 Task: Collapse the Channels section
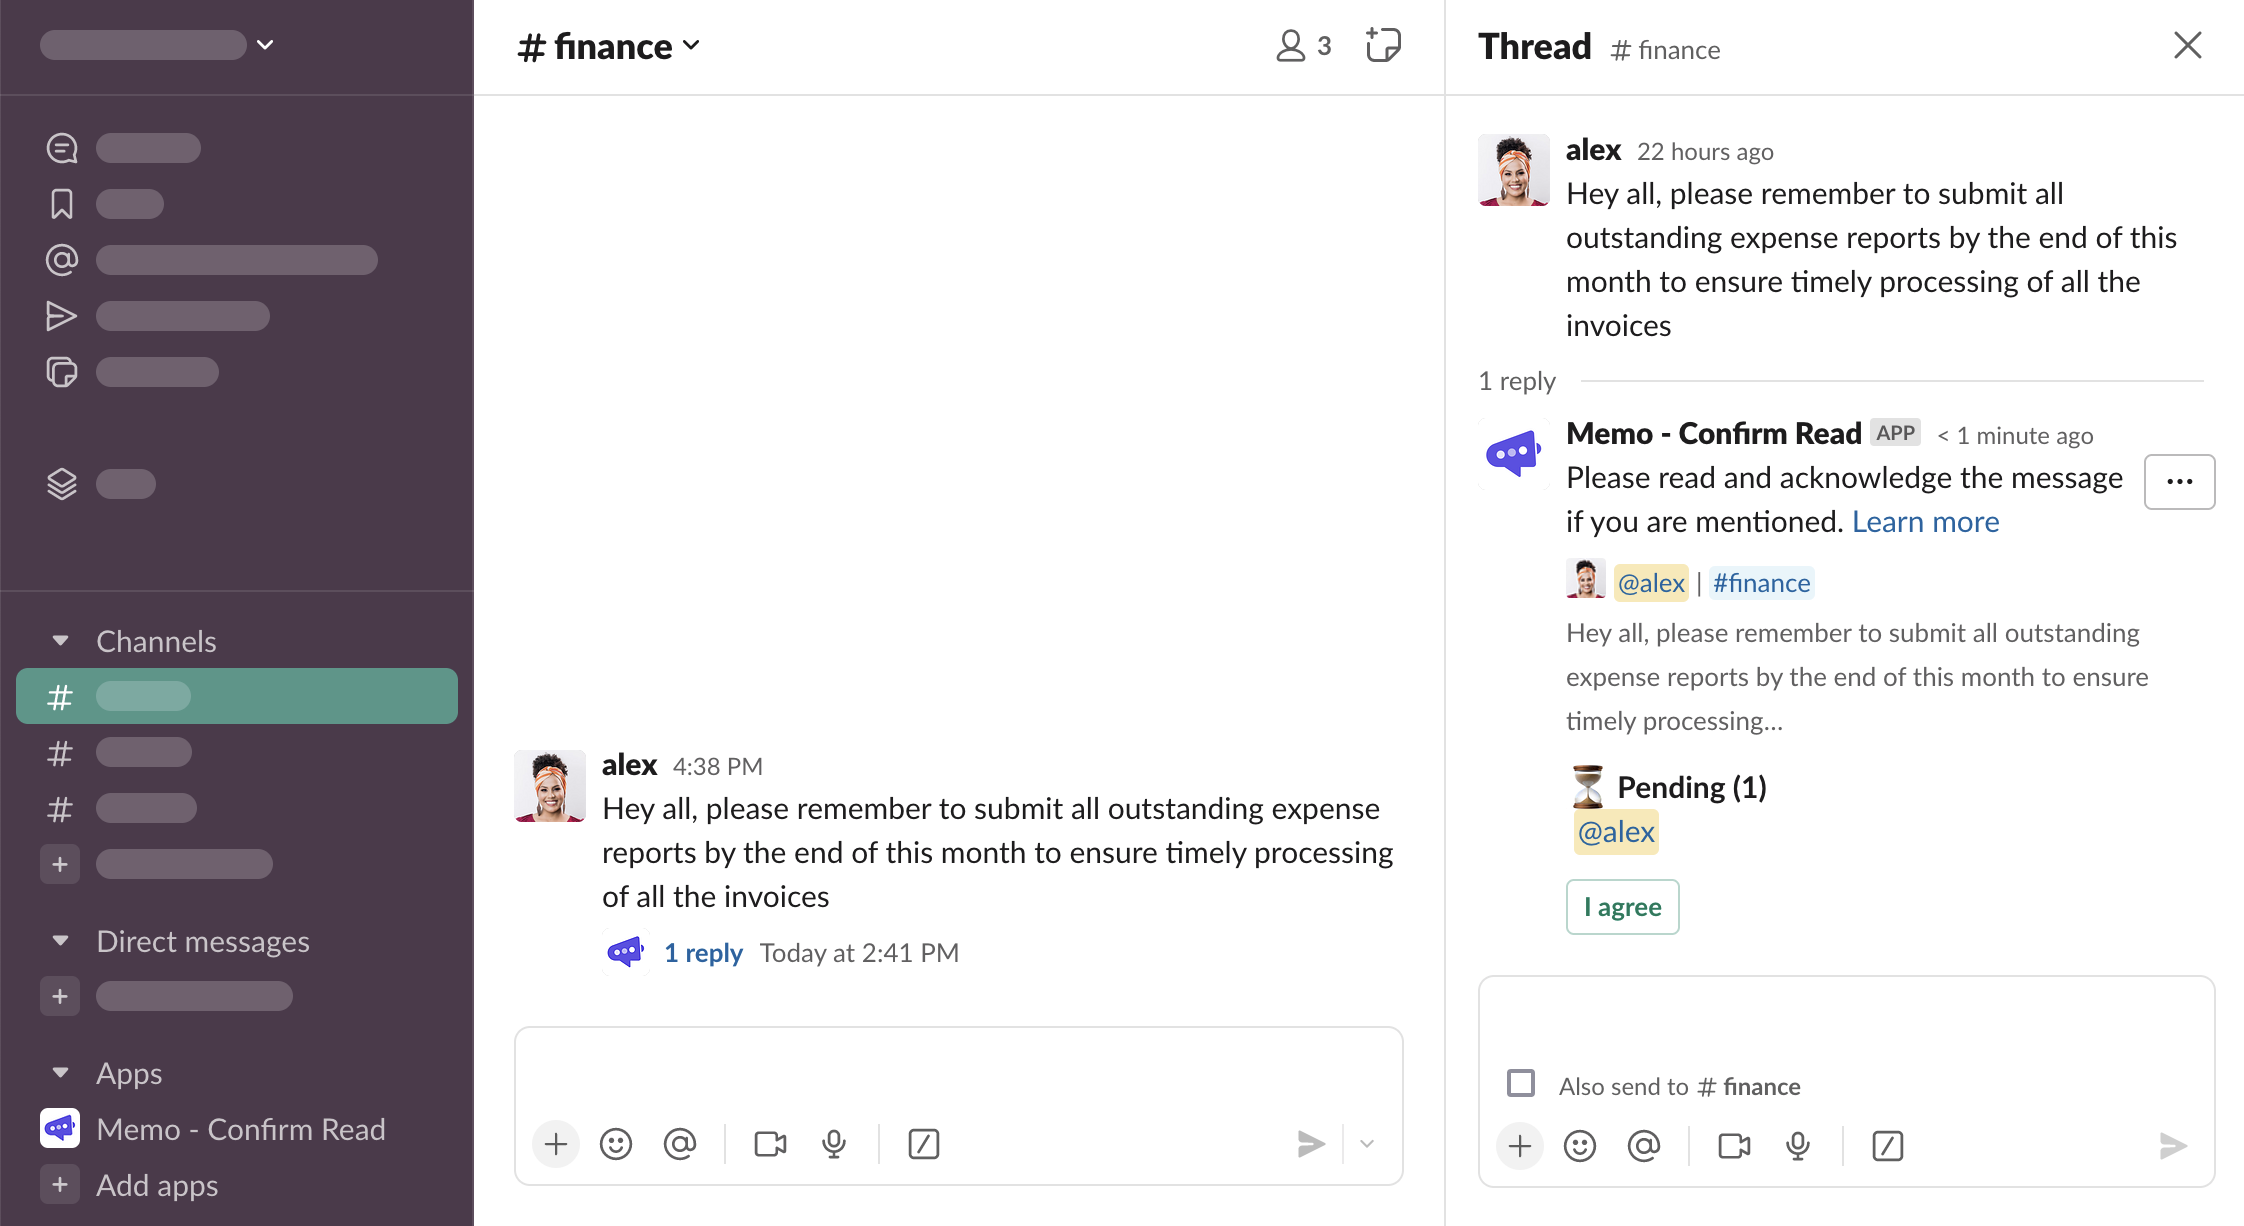tap(61, 641)
